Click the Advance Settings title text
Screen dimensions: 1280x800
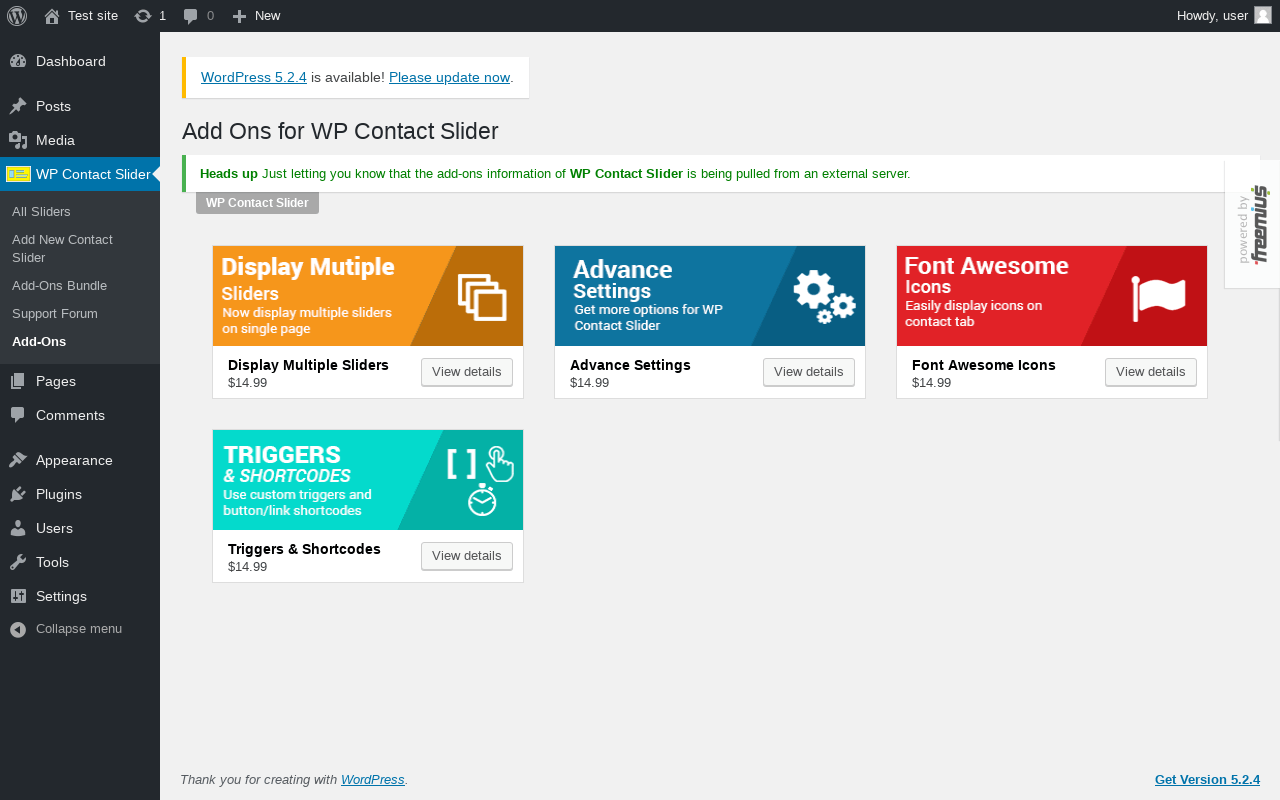coord(630,365)
